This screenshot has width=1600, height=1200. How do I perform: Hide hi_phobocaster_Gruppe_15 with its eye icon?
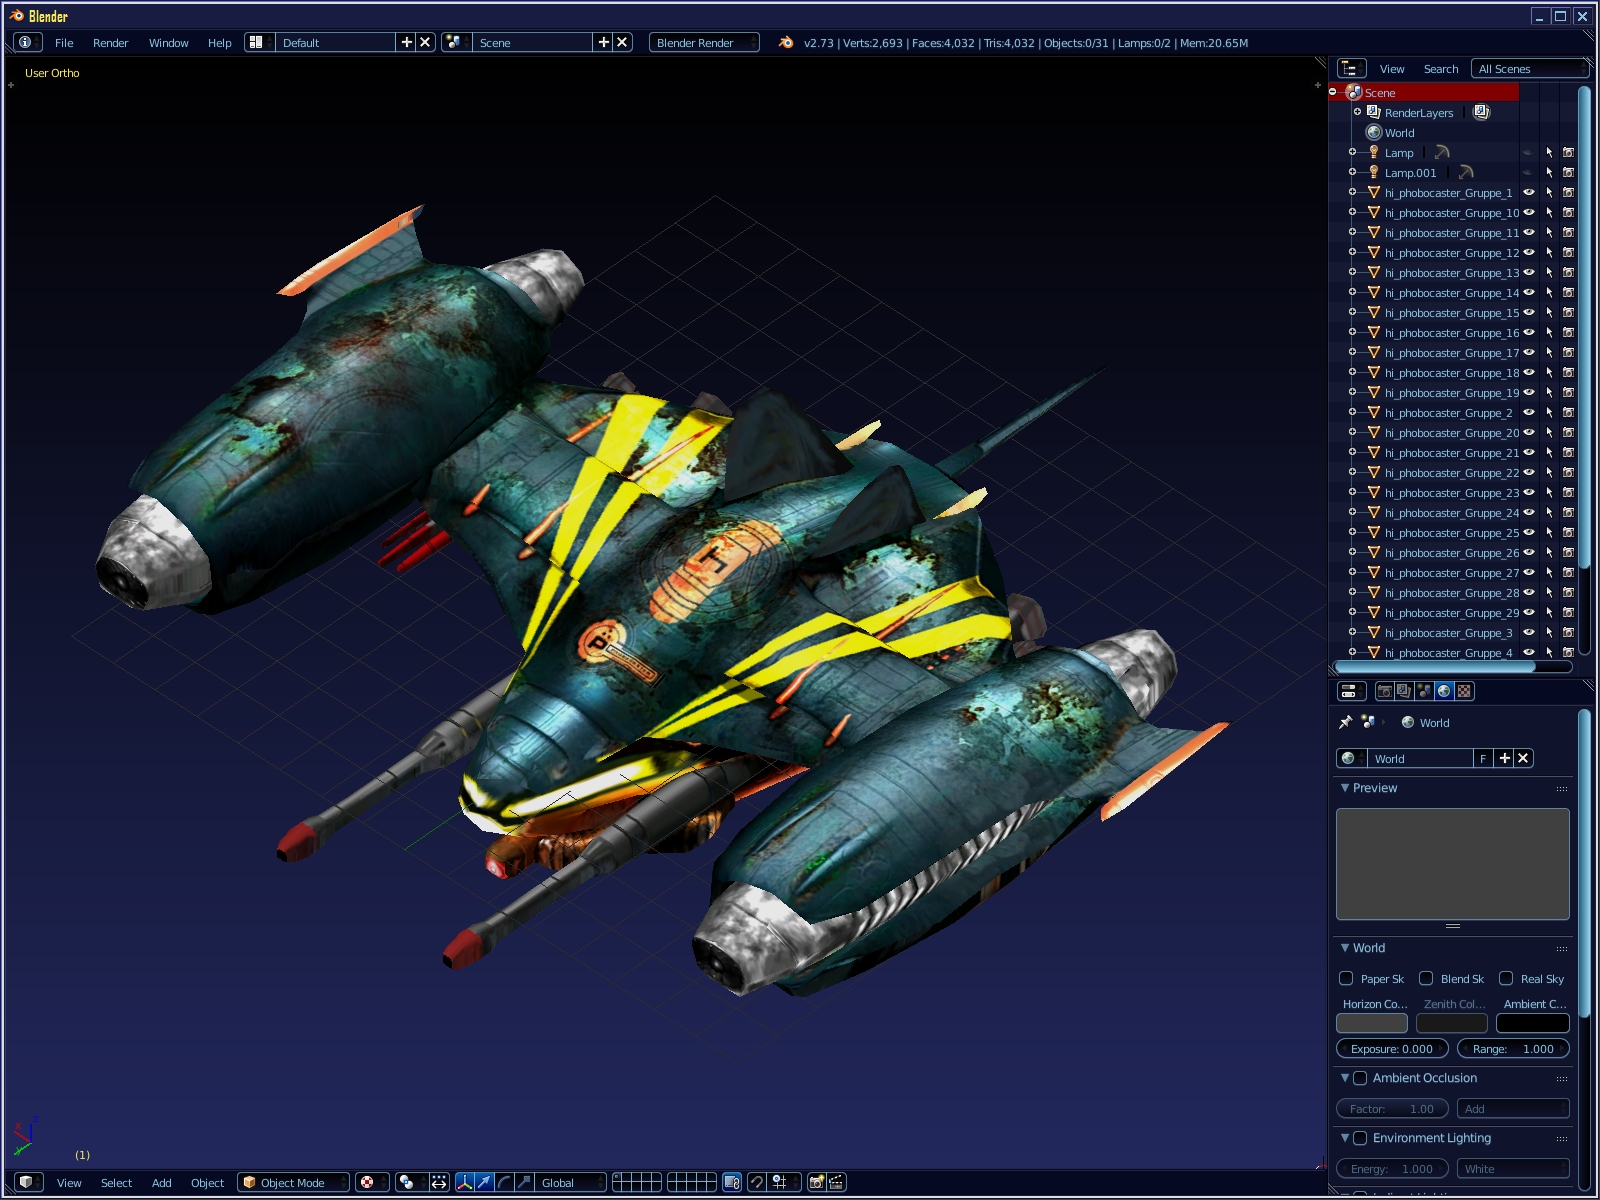(1529, 312)
